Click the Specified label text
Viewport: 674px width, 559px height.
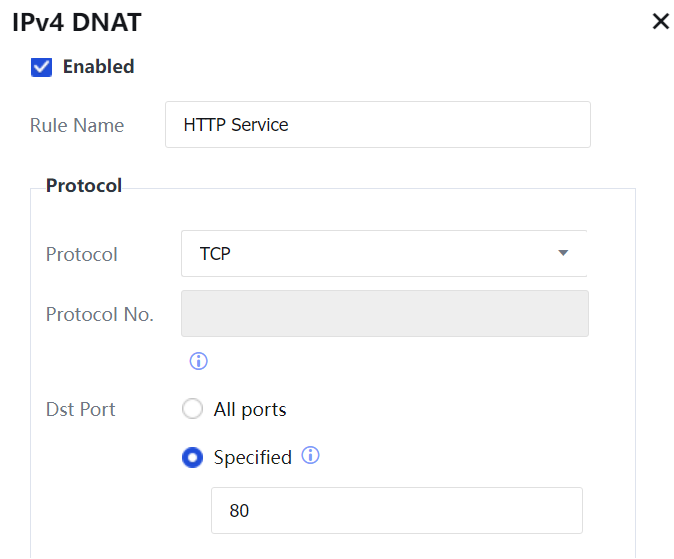click(x=252, y=457)
